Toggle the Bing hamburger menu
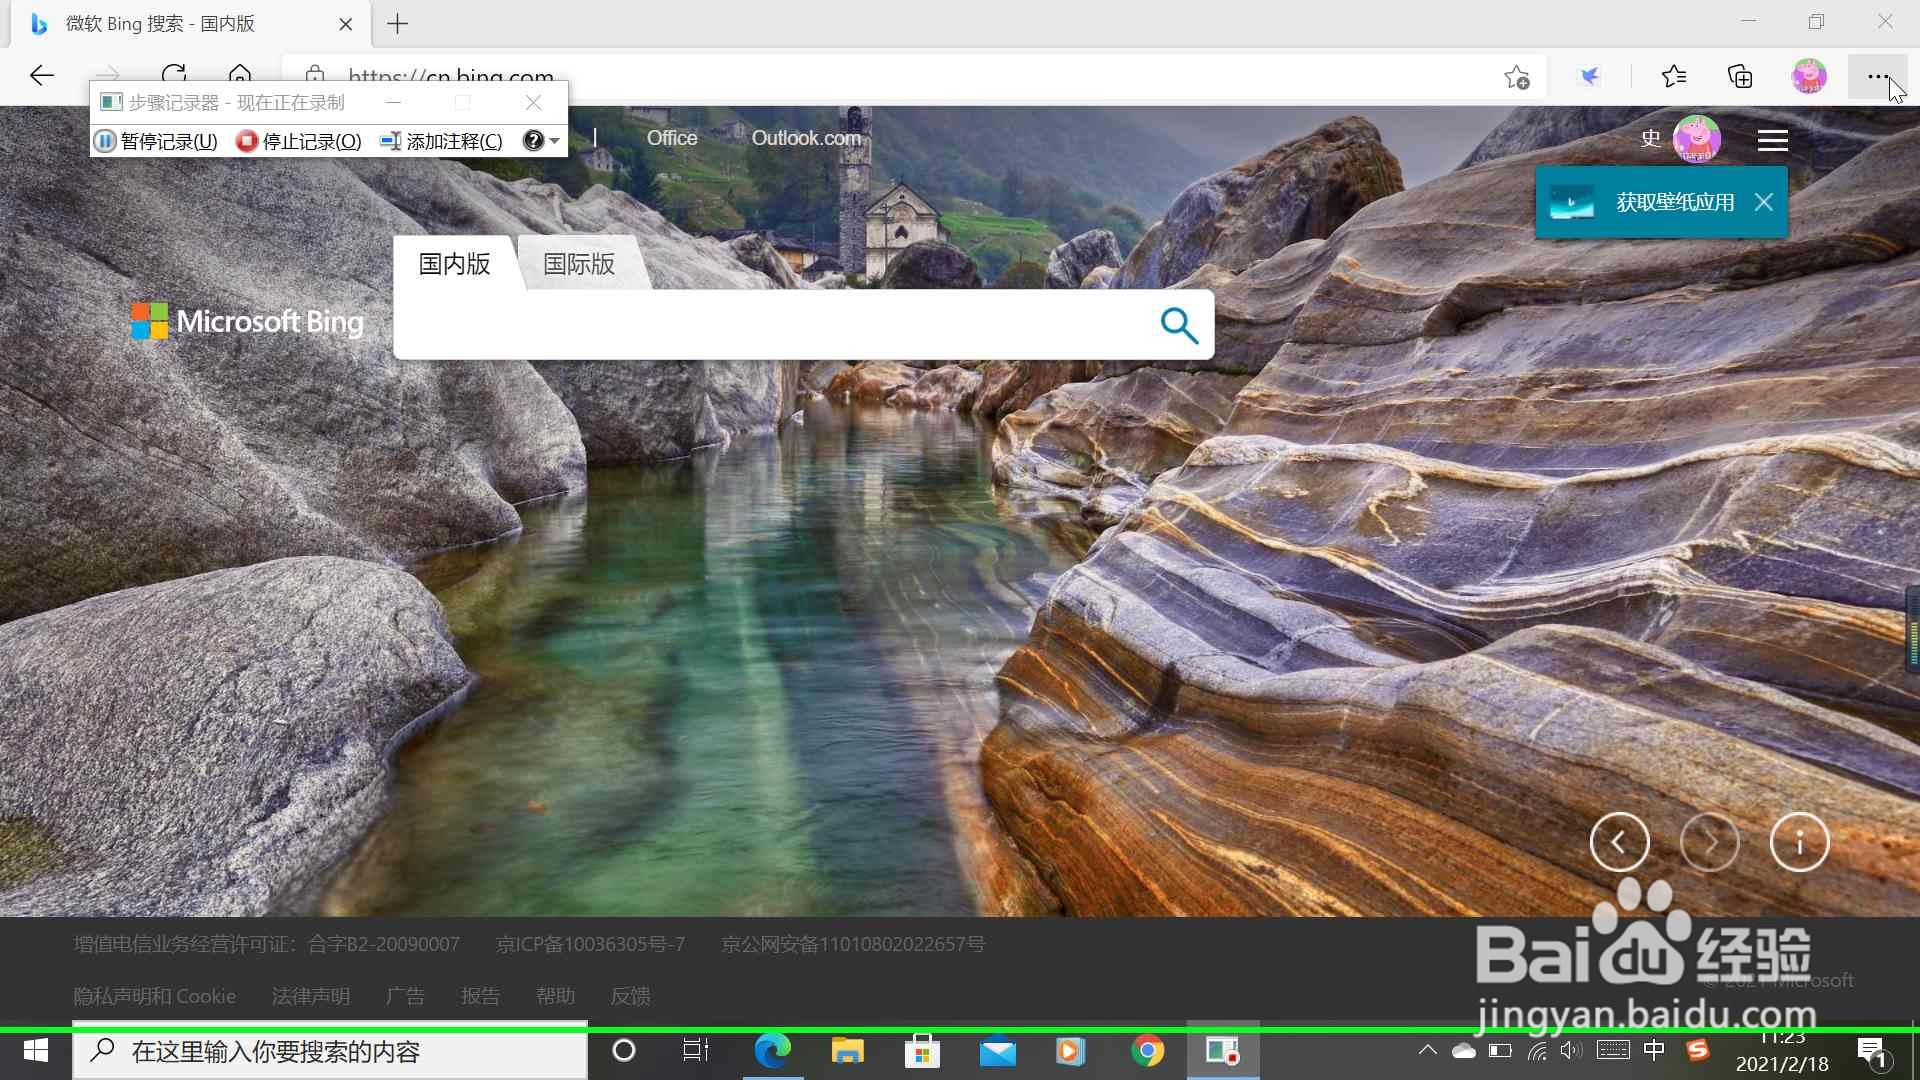1920x1080 pixels. pyautogui.click(x=1774, y=139)
